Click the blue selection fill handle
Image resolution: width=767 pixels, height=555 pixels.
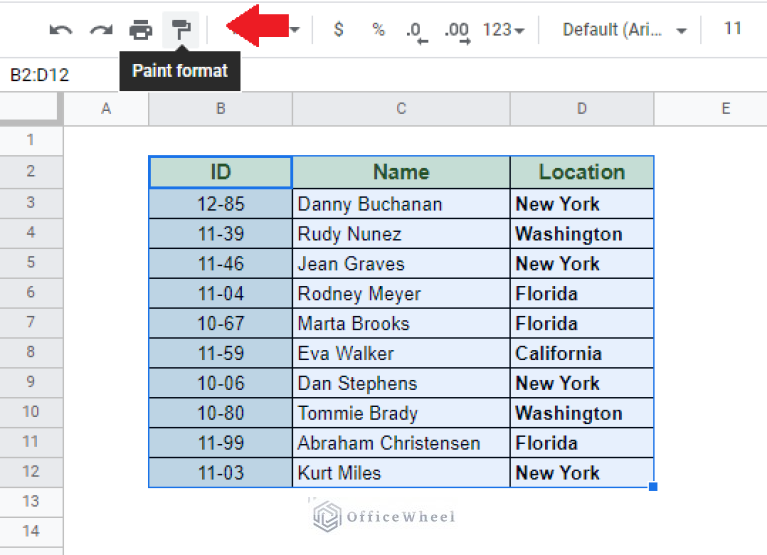[653, 487]
